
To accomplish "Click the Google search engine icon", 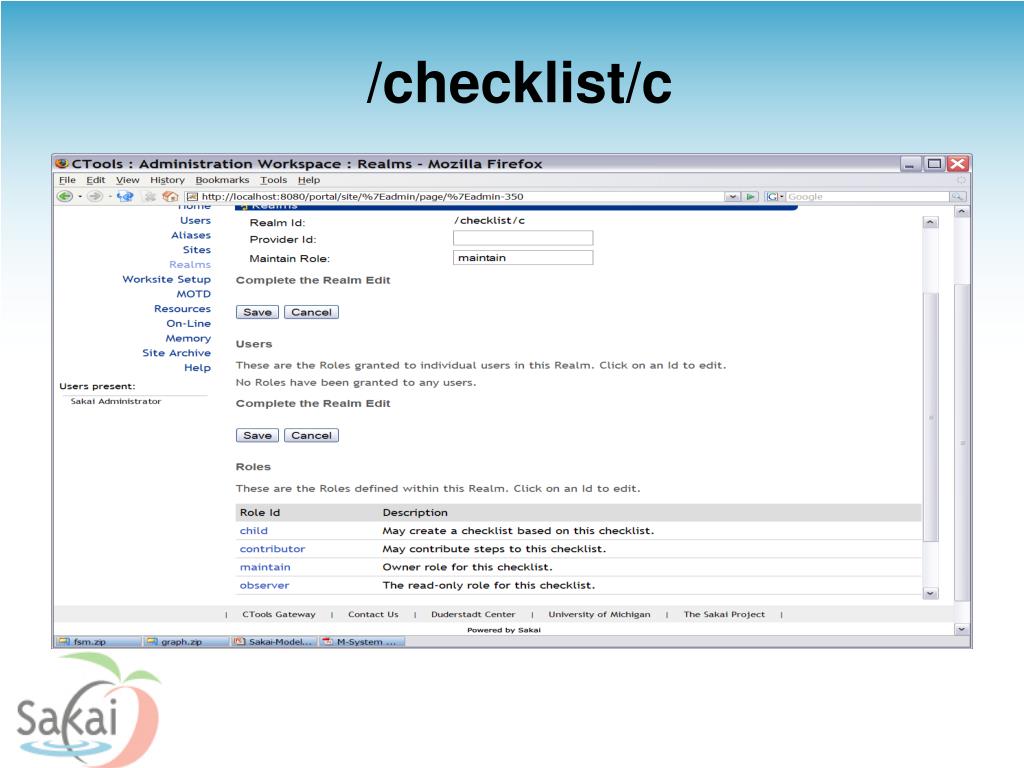I will [x=772, y=197].
